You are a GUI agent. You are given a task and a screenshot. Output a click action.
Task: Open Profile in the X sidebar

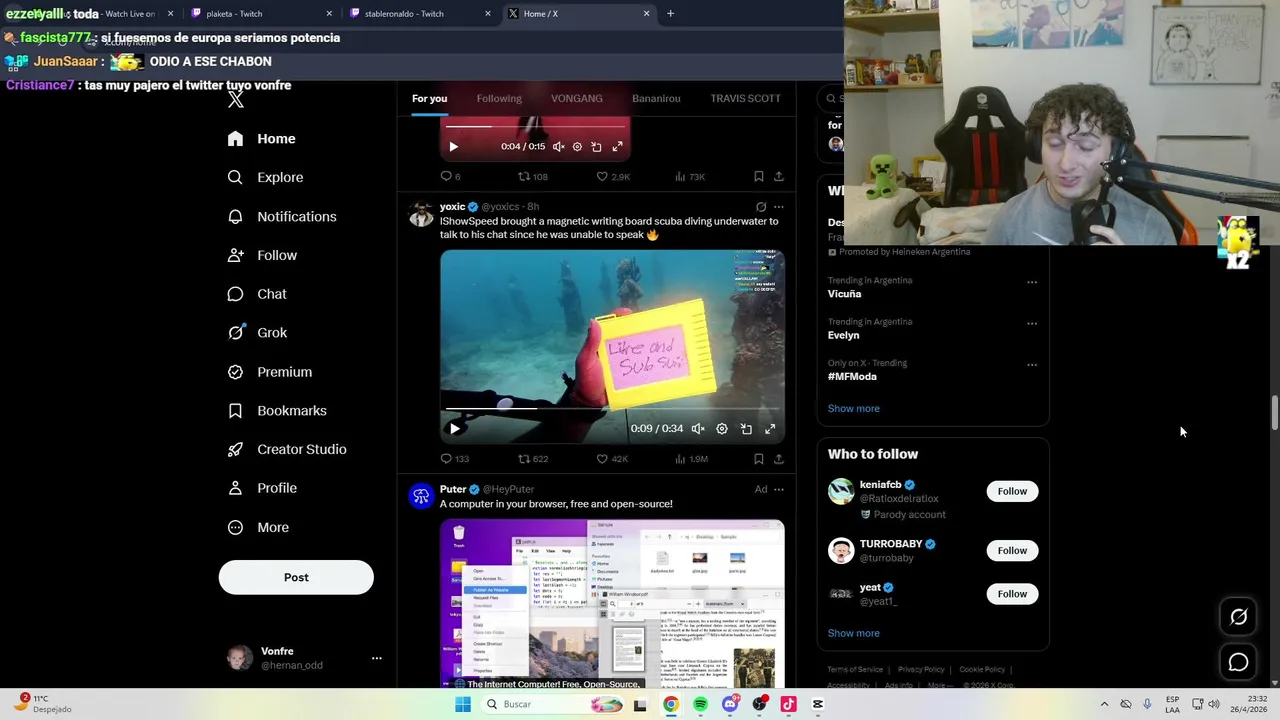point(262,488)
